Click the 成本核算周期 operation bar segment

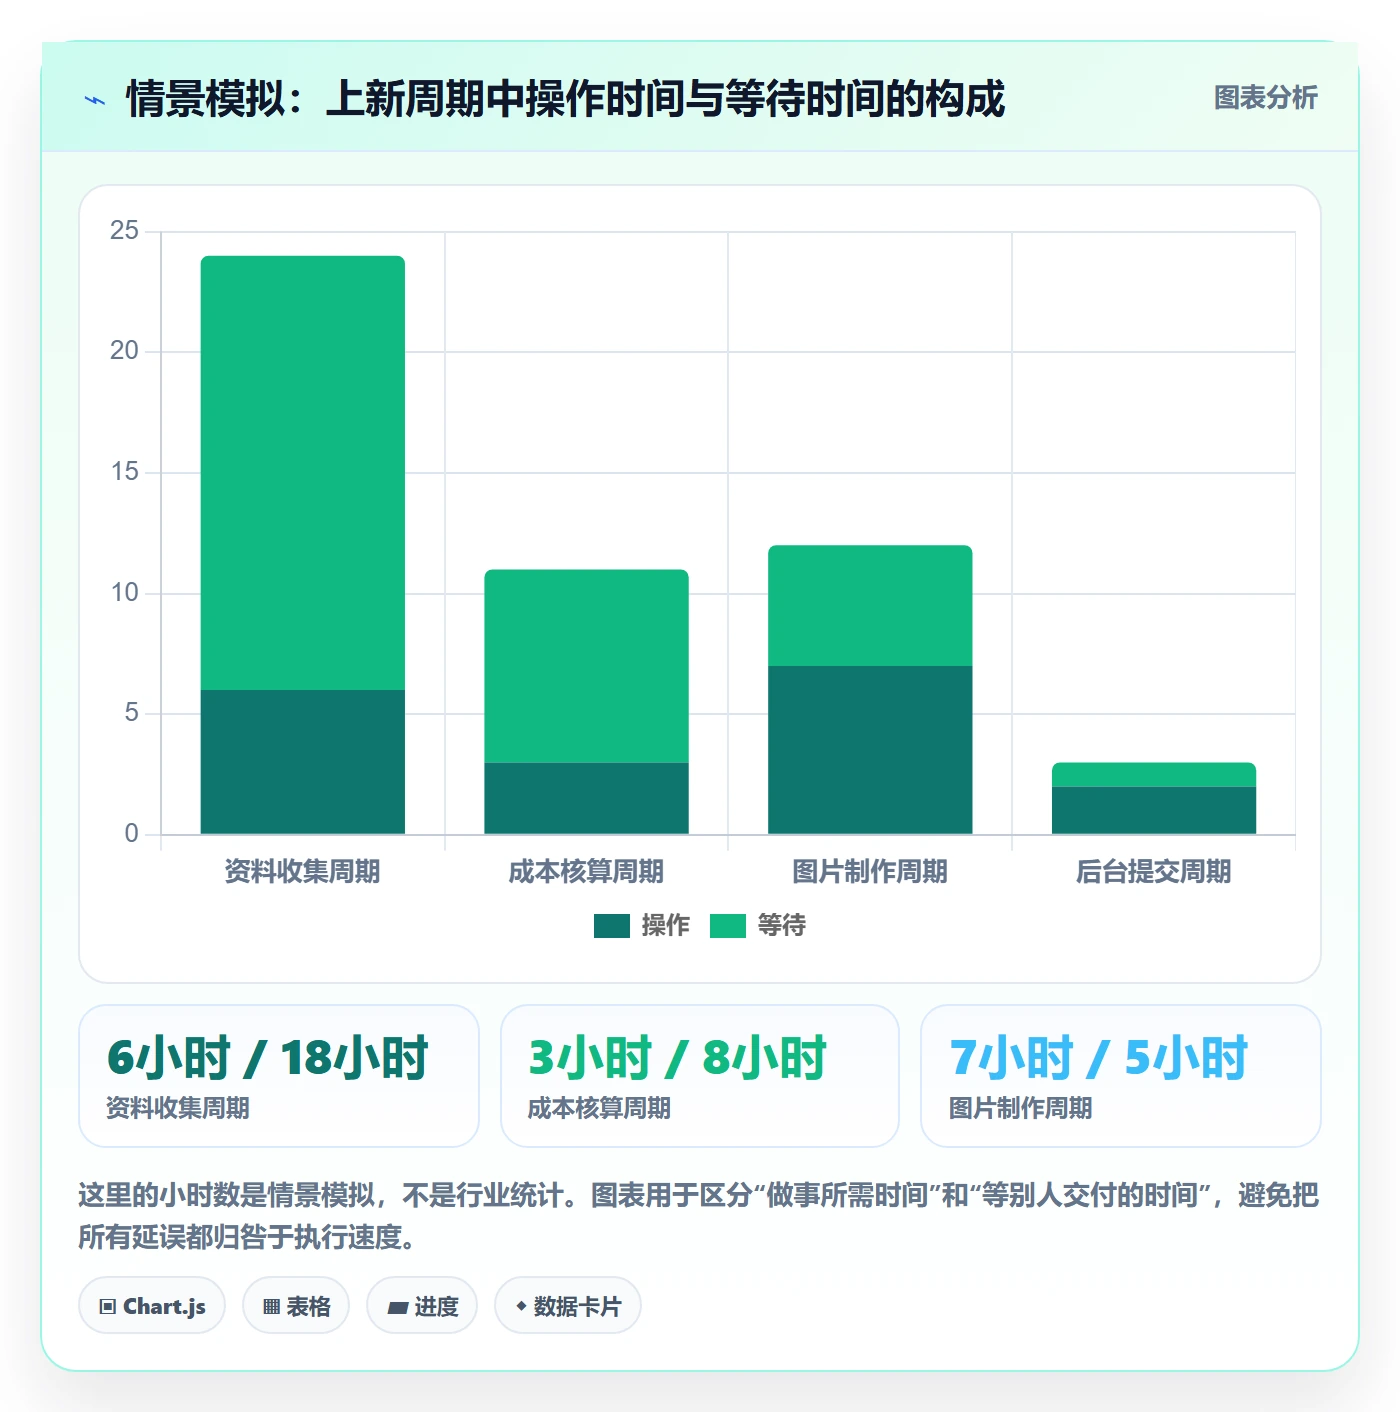click(x=587, y=798)
